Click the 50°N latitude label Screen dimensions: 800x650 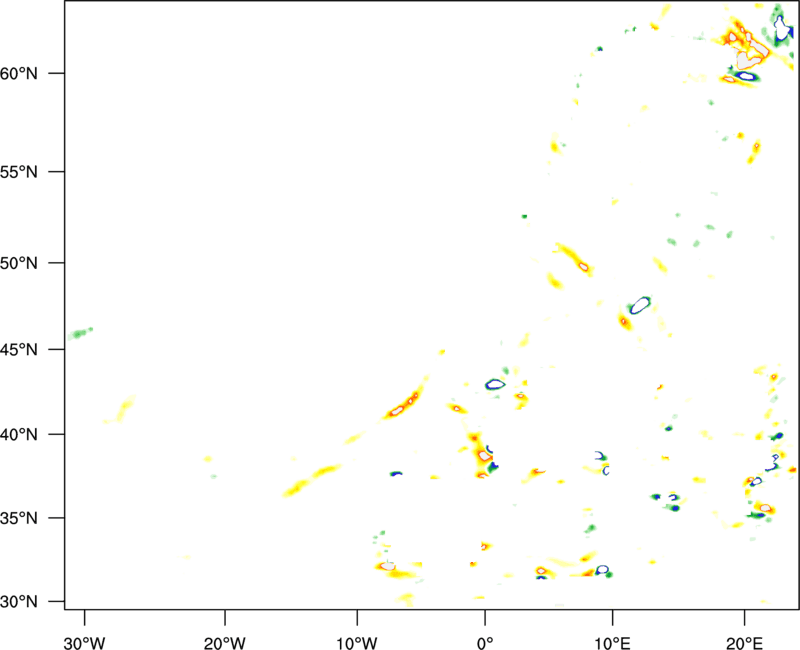[18, 263]
